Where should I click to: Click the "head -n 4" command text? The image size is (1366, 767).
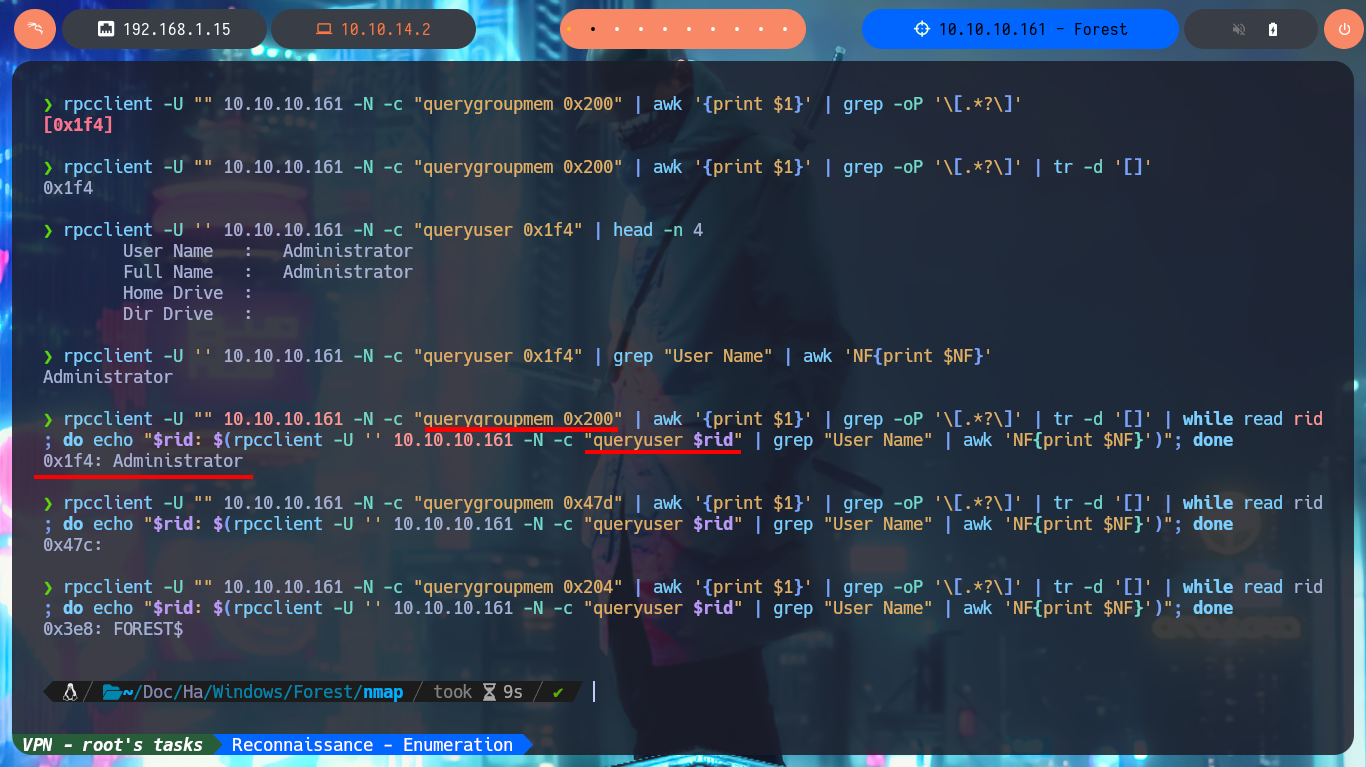[x=658, y=230]
